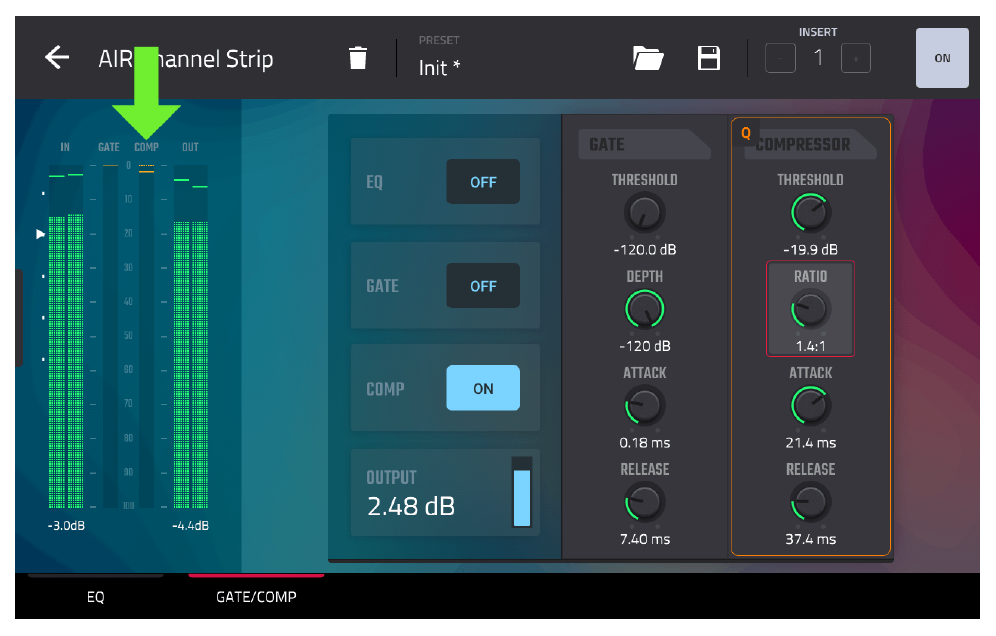The width and height of the screenshot is (996, 636).
Task: Select the Gate ATTACK knob
Action: [644, 406]
